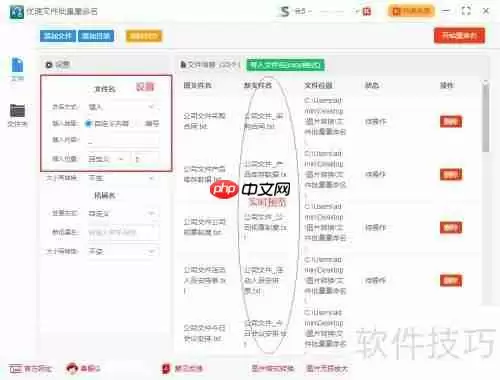Image resolution: width=500 pixels, height=380 pixels.
Task: Click the gear icon on the settings header
Action: click(49, 65)
